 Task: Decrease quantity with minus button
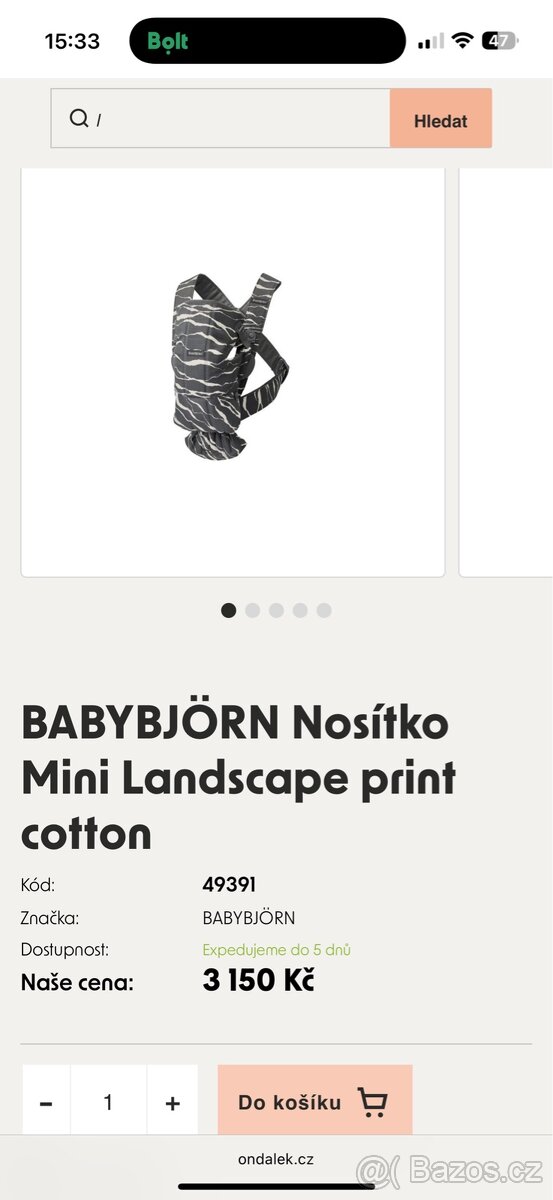pyautogui.click(x=46, y=1102)
